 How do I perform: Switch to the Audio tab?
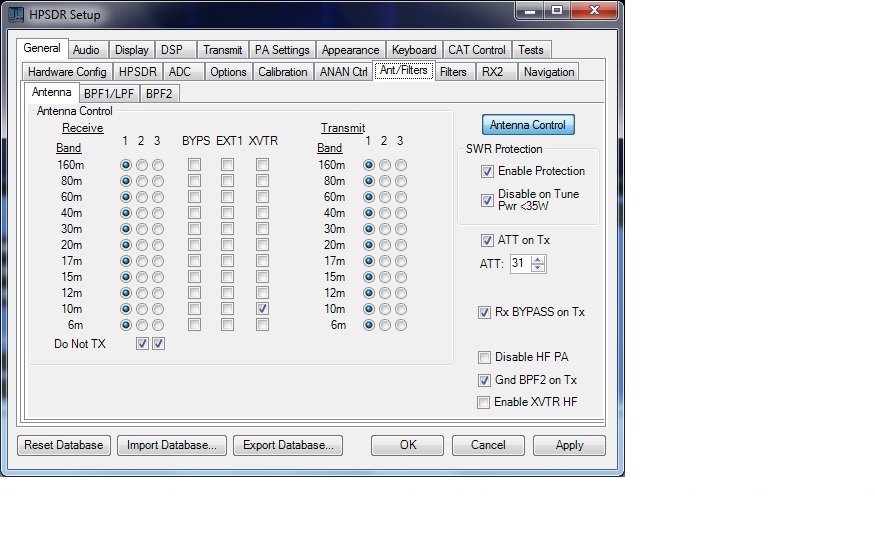[86, 50]
